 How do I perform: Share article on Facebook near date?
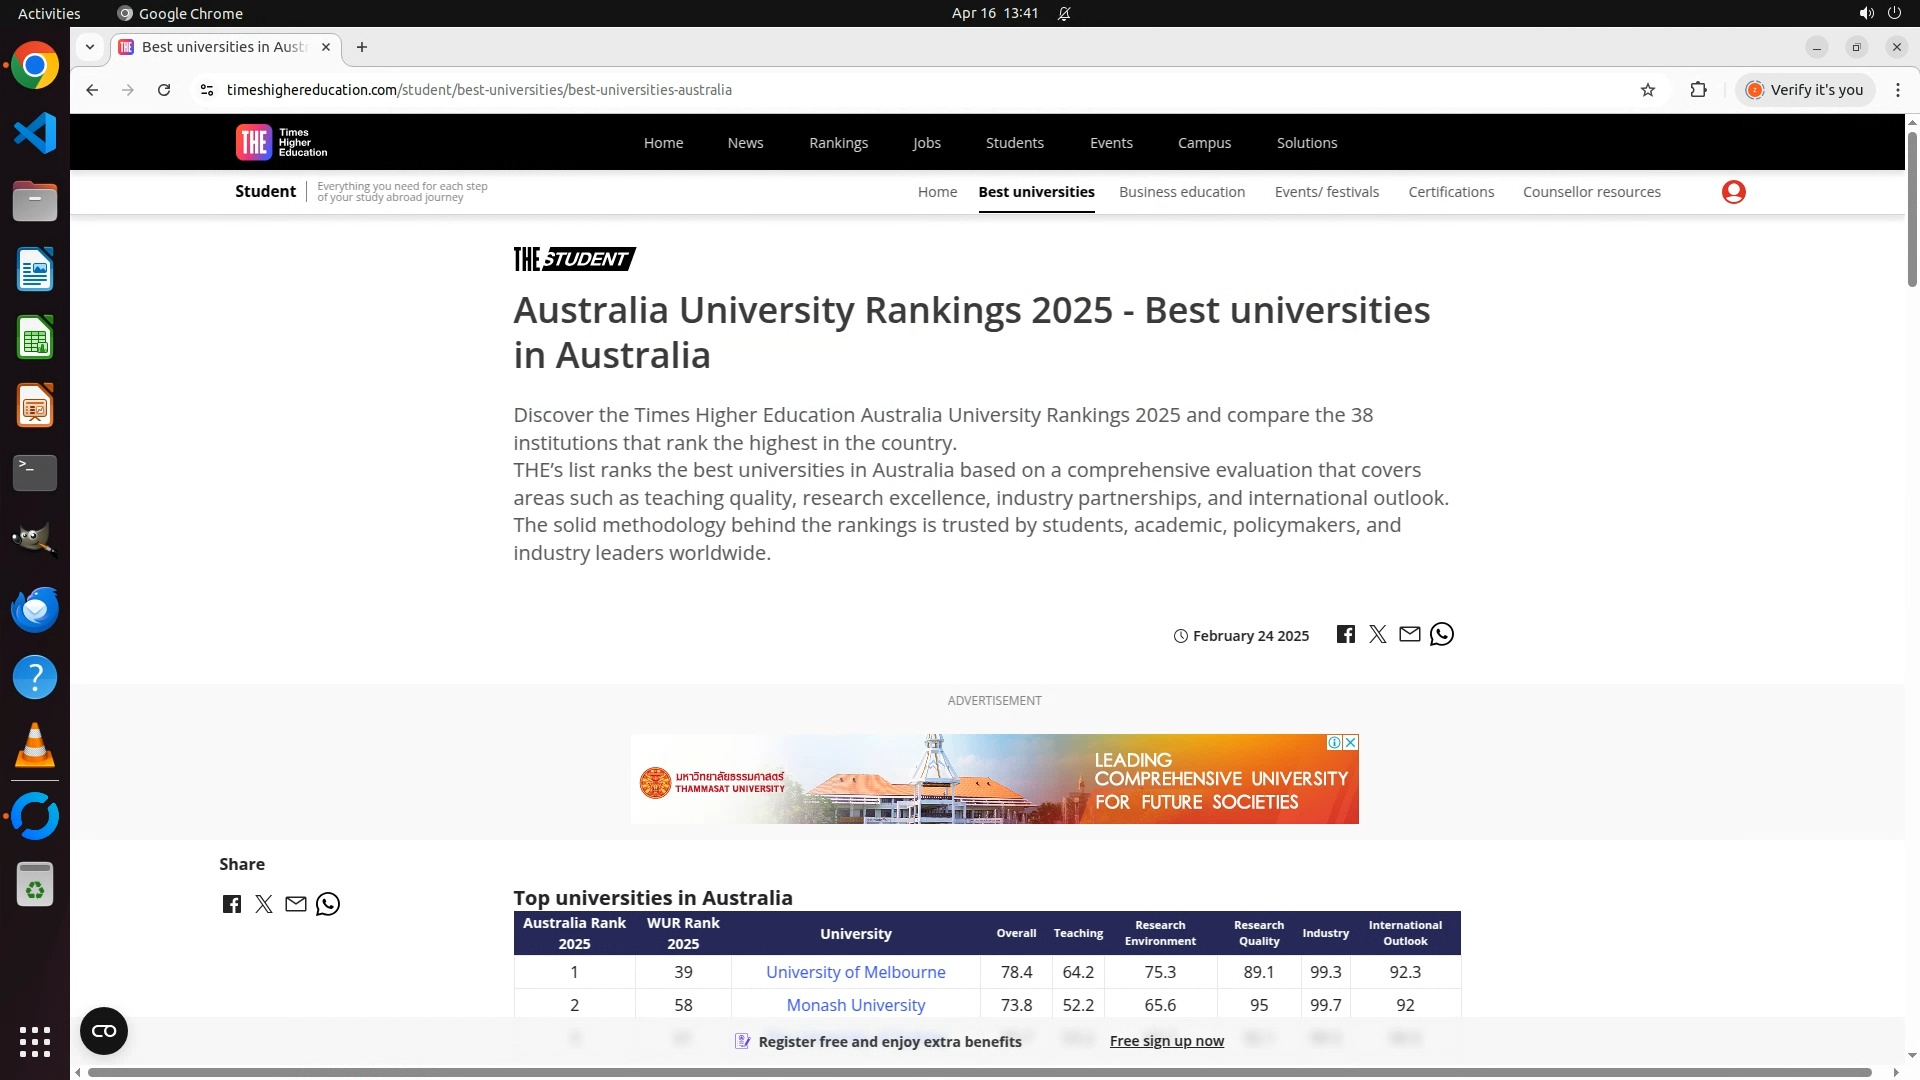click(1346, 635)
